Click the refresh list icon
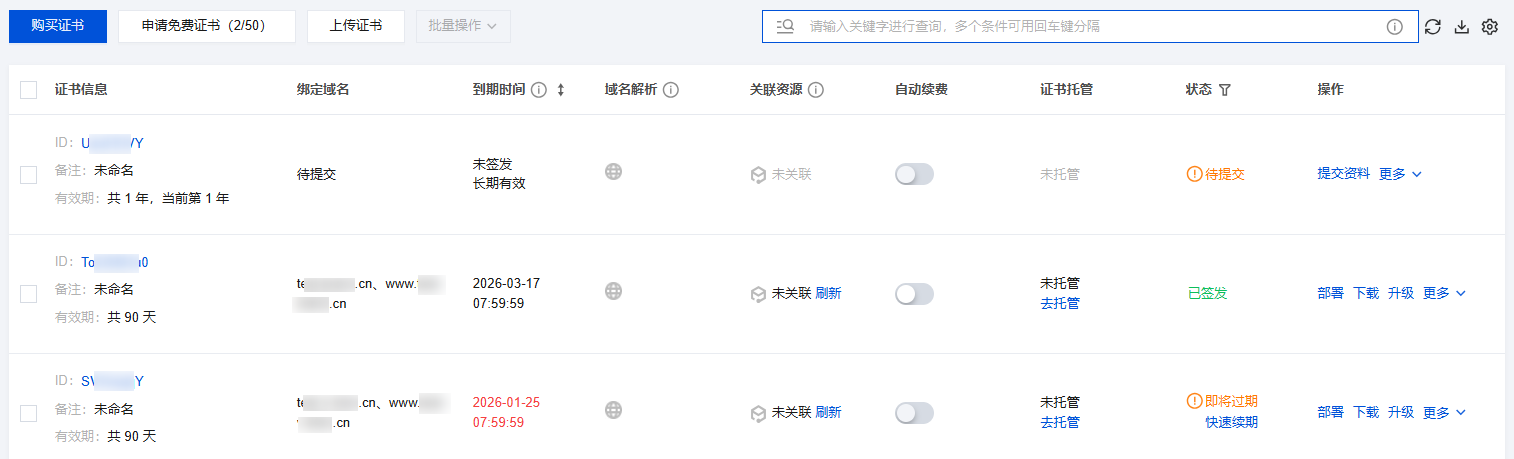This screenshot has width=1514, height=459. (1433, 27)
